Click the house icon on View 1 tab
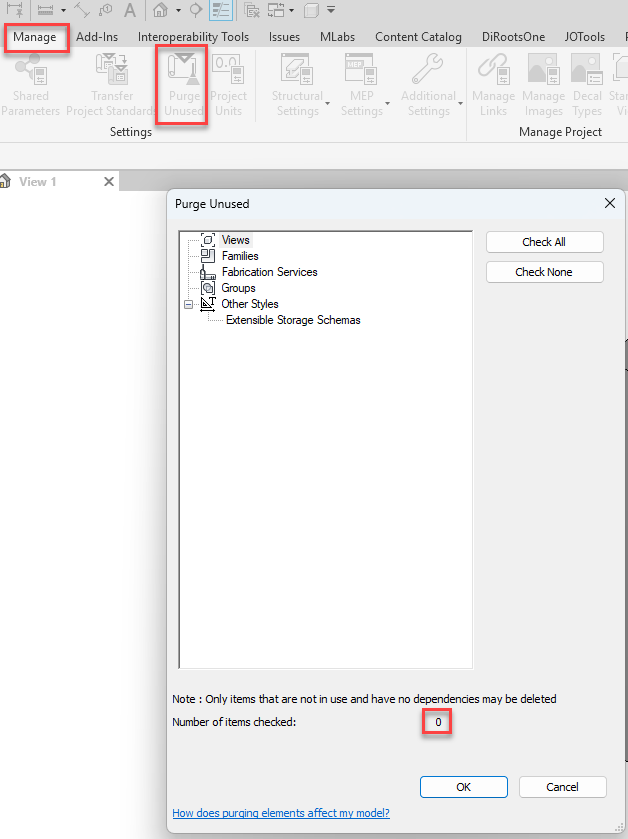 coord(6,181)
